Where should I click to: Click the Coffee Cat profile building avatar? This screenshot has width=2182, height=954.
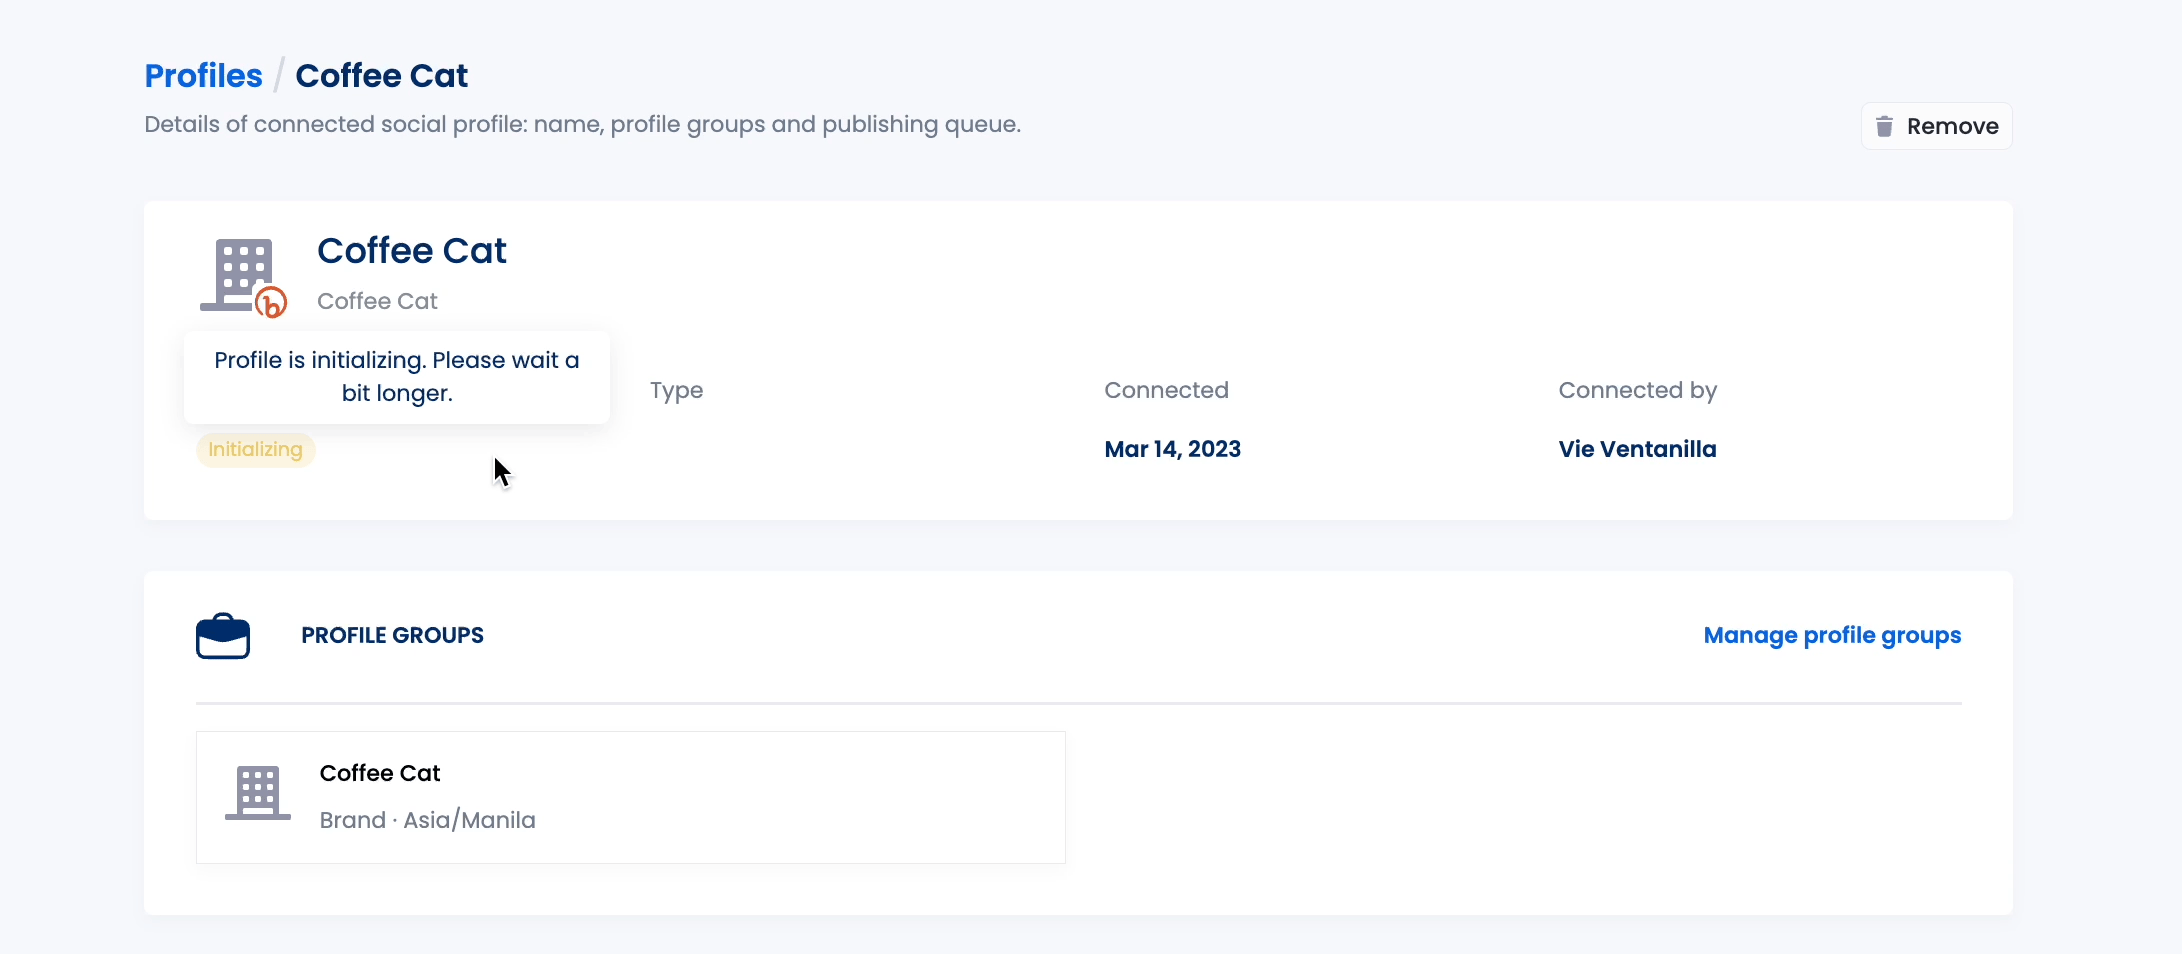(238, 275)
